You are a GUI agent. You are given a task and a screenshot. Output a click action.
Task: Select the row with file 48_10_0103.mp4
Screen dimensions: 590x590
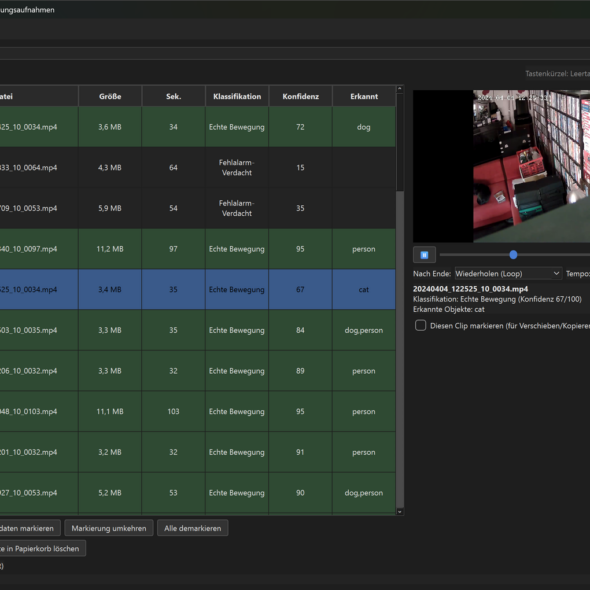(x=198, y=411)
